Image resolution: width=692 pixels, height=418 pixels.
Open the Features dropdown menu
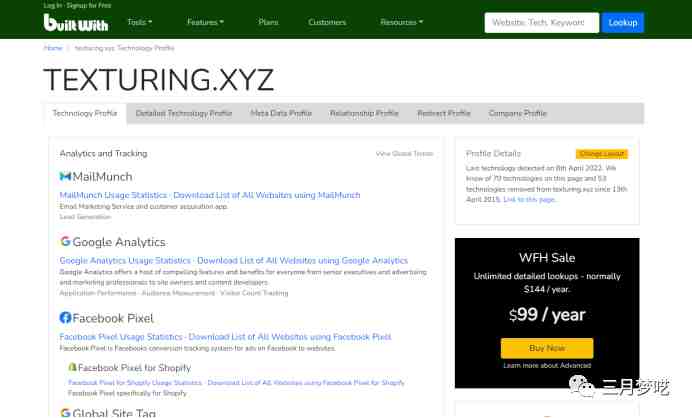click(205, 22)
